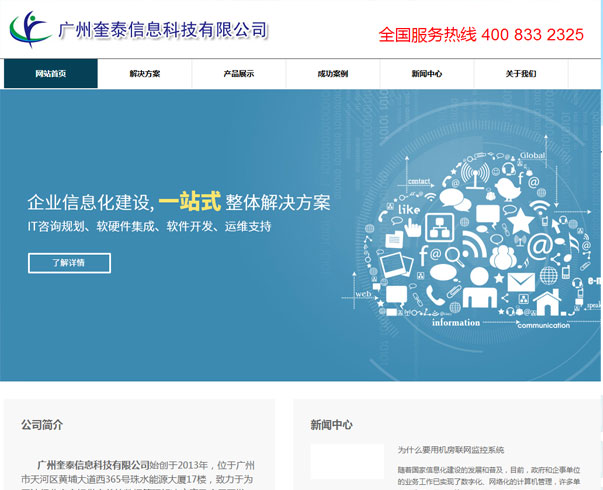This screenshot has height=490, width=603.
Task: Open the 关于我们 page
Action: pyautogui.click(x=520, y=74)
